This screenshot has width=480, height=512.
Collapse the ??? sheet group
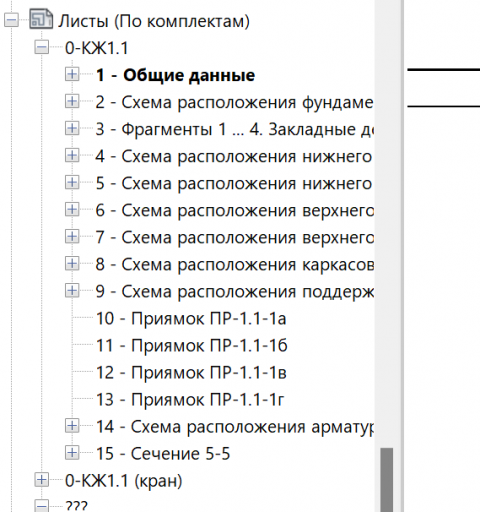coord(42,506)
